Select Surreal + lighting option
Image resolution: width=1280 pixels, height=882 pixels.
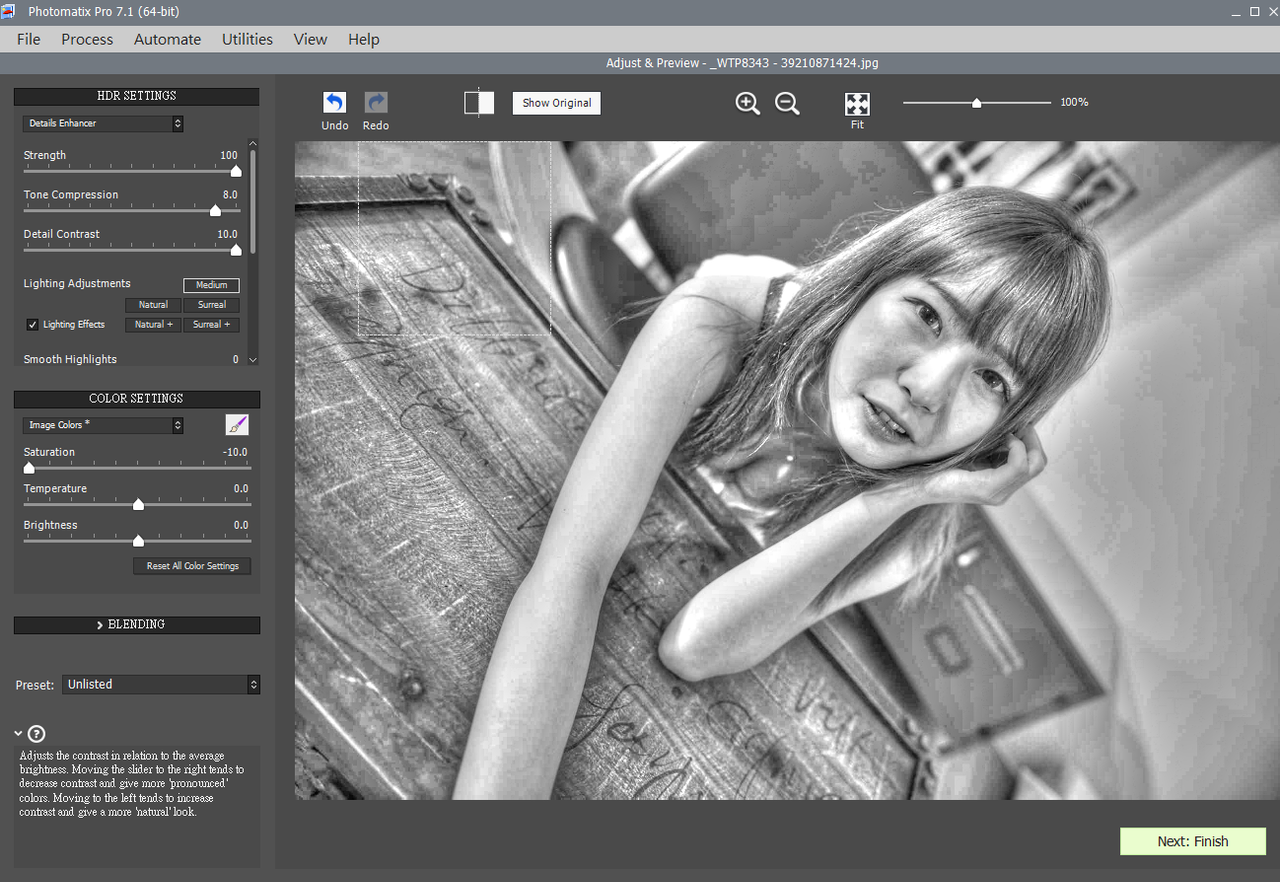point(211,325)
